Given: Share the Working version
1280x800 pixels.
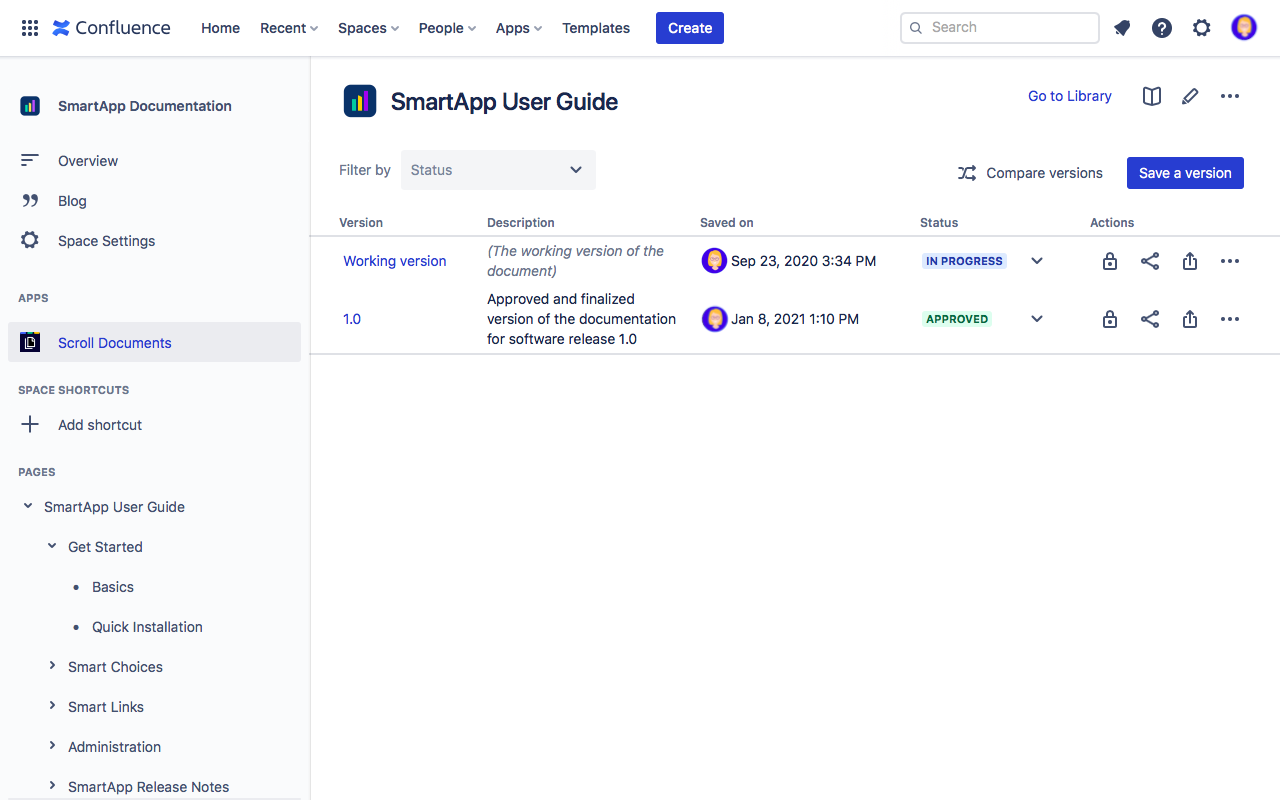Looking at the screenshot, I should pos(1149,260).
